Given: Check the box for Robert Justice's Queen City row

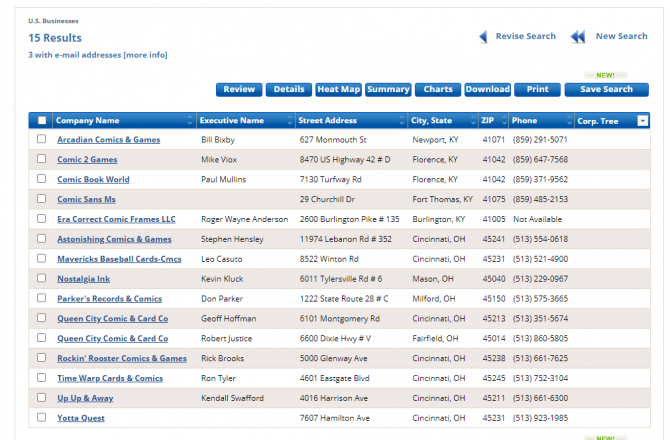Looking at the screenshot, I should (41, 337).
